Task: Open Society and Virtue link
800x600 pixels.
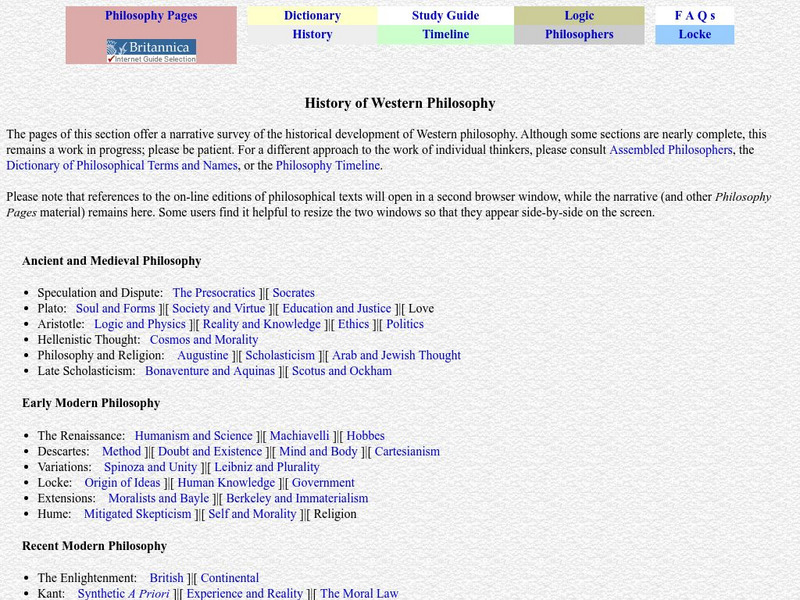Action: pyautogui.click(x=219, y=309)
